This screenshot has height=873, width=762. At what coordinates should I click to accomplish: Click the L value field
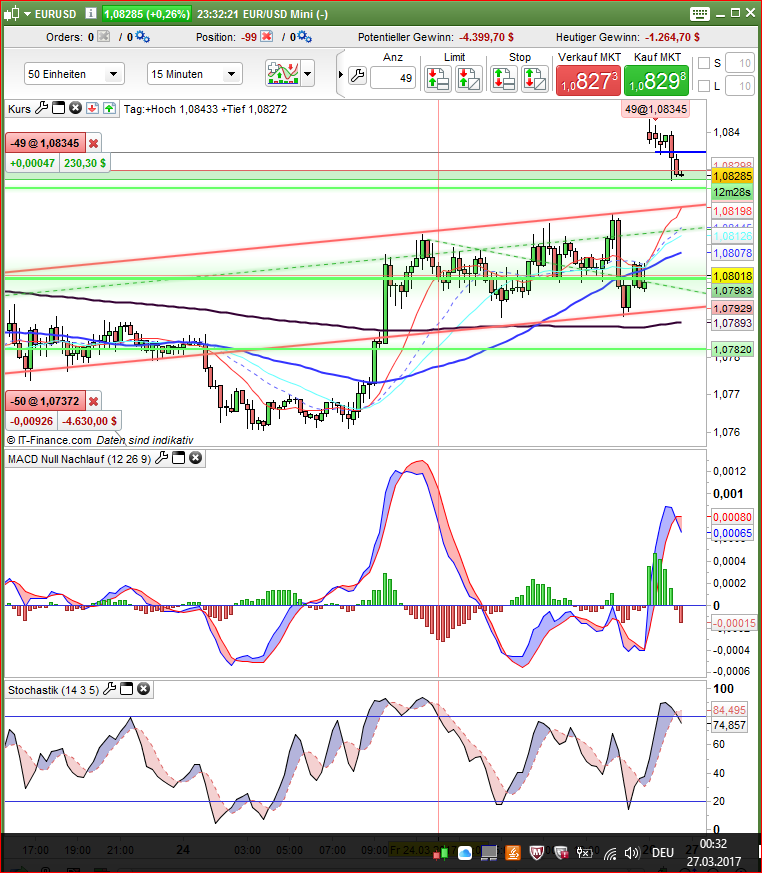click(x=740, y=86)
